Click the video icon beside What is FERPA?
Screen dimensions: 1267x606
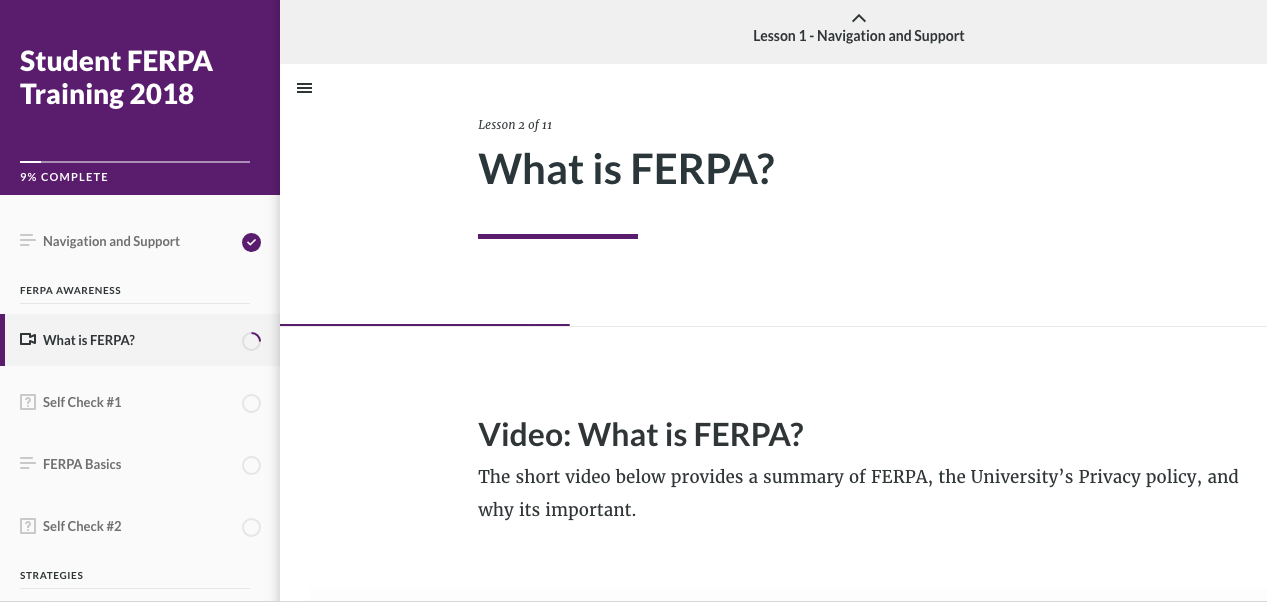pyautogui.click(x=28, y=340)
